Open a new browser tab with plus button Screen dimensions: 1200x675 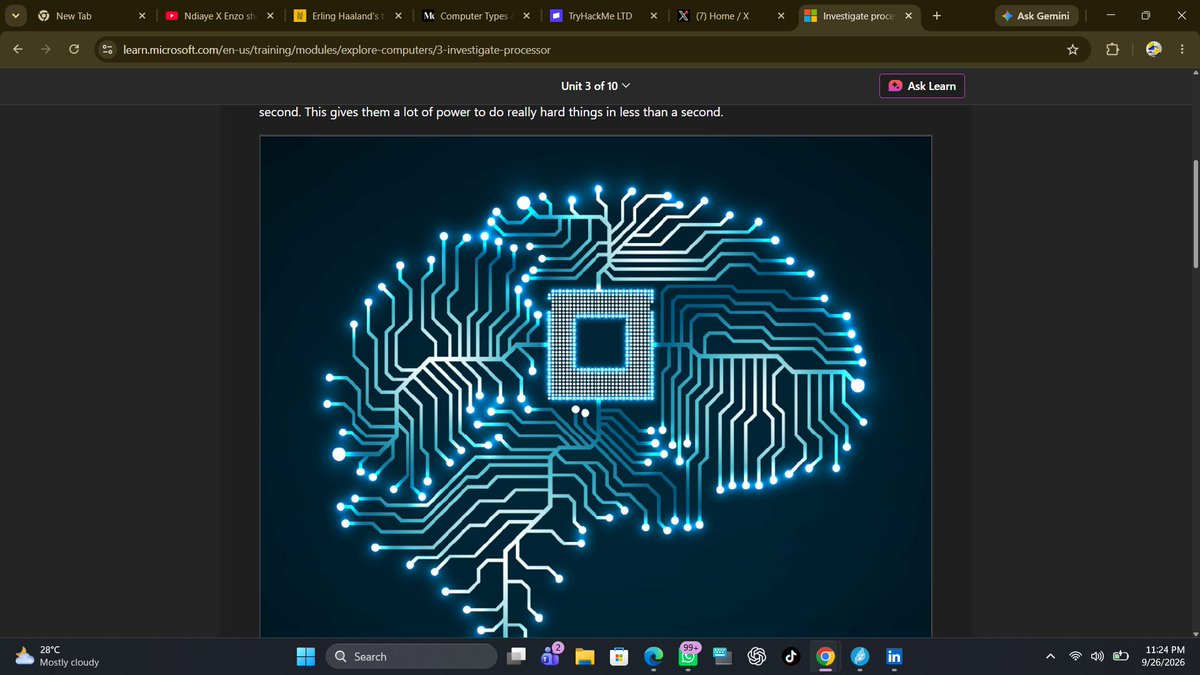point(936,16)
